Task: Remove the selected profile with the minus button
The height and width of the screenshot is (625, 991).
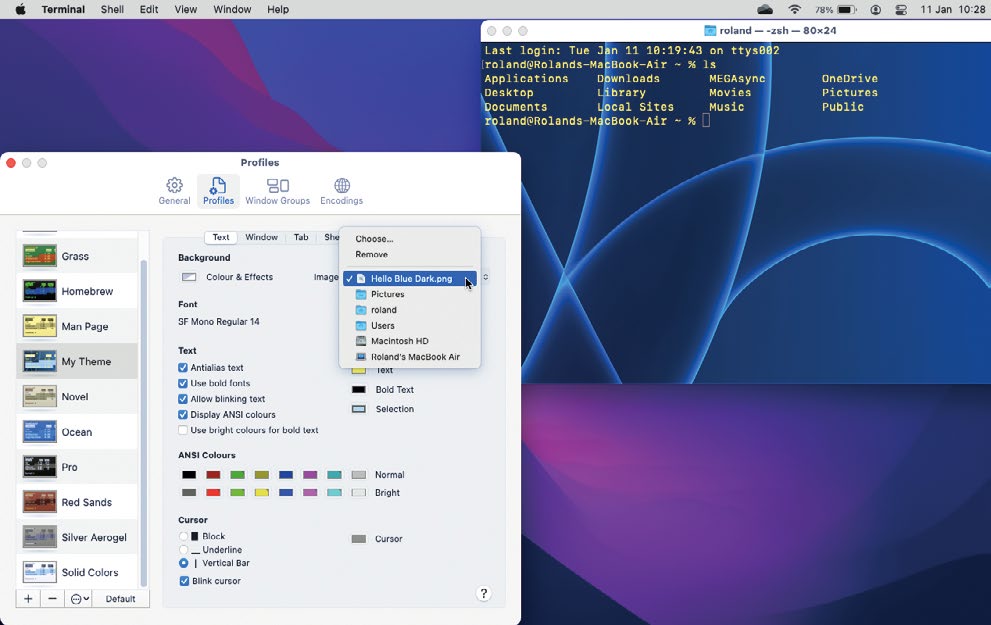Action: click(x=52, y=598)
